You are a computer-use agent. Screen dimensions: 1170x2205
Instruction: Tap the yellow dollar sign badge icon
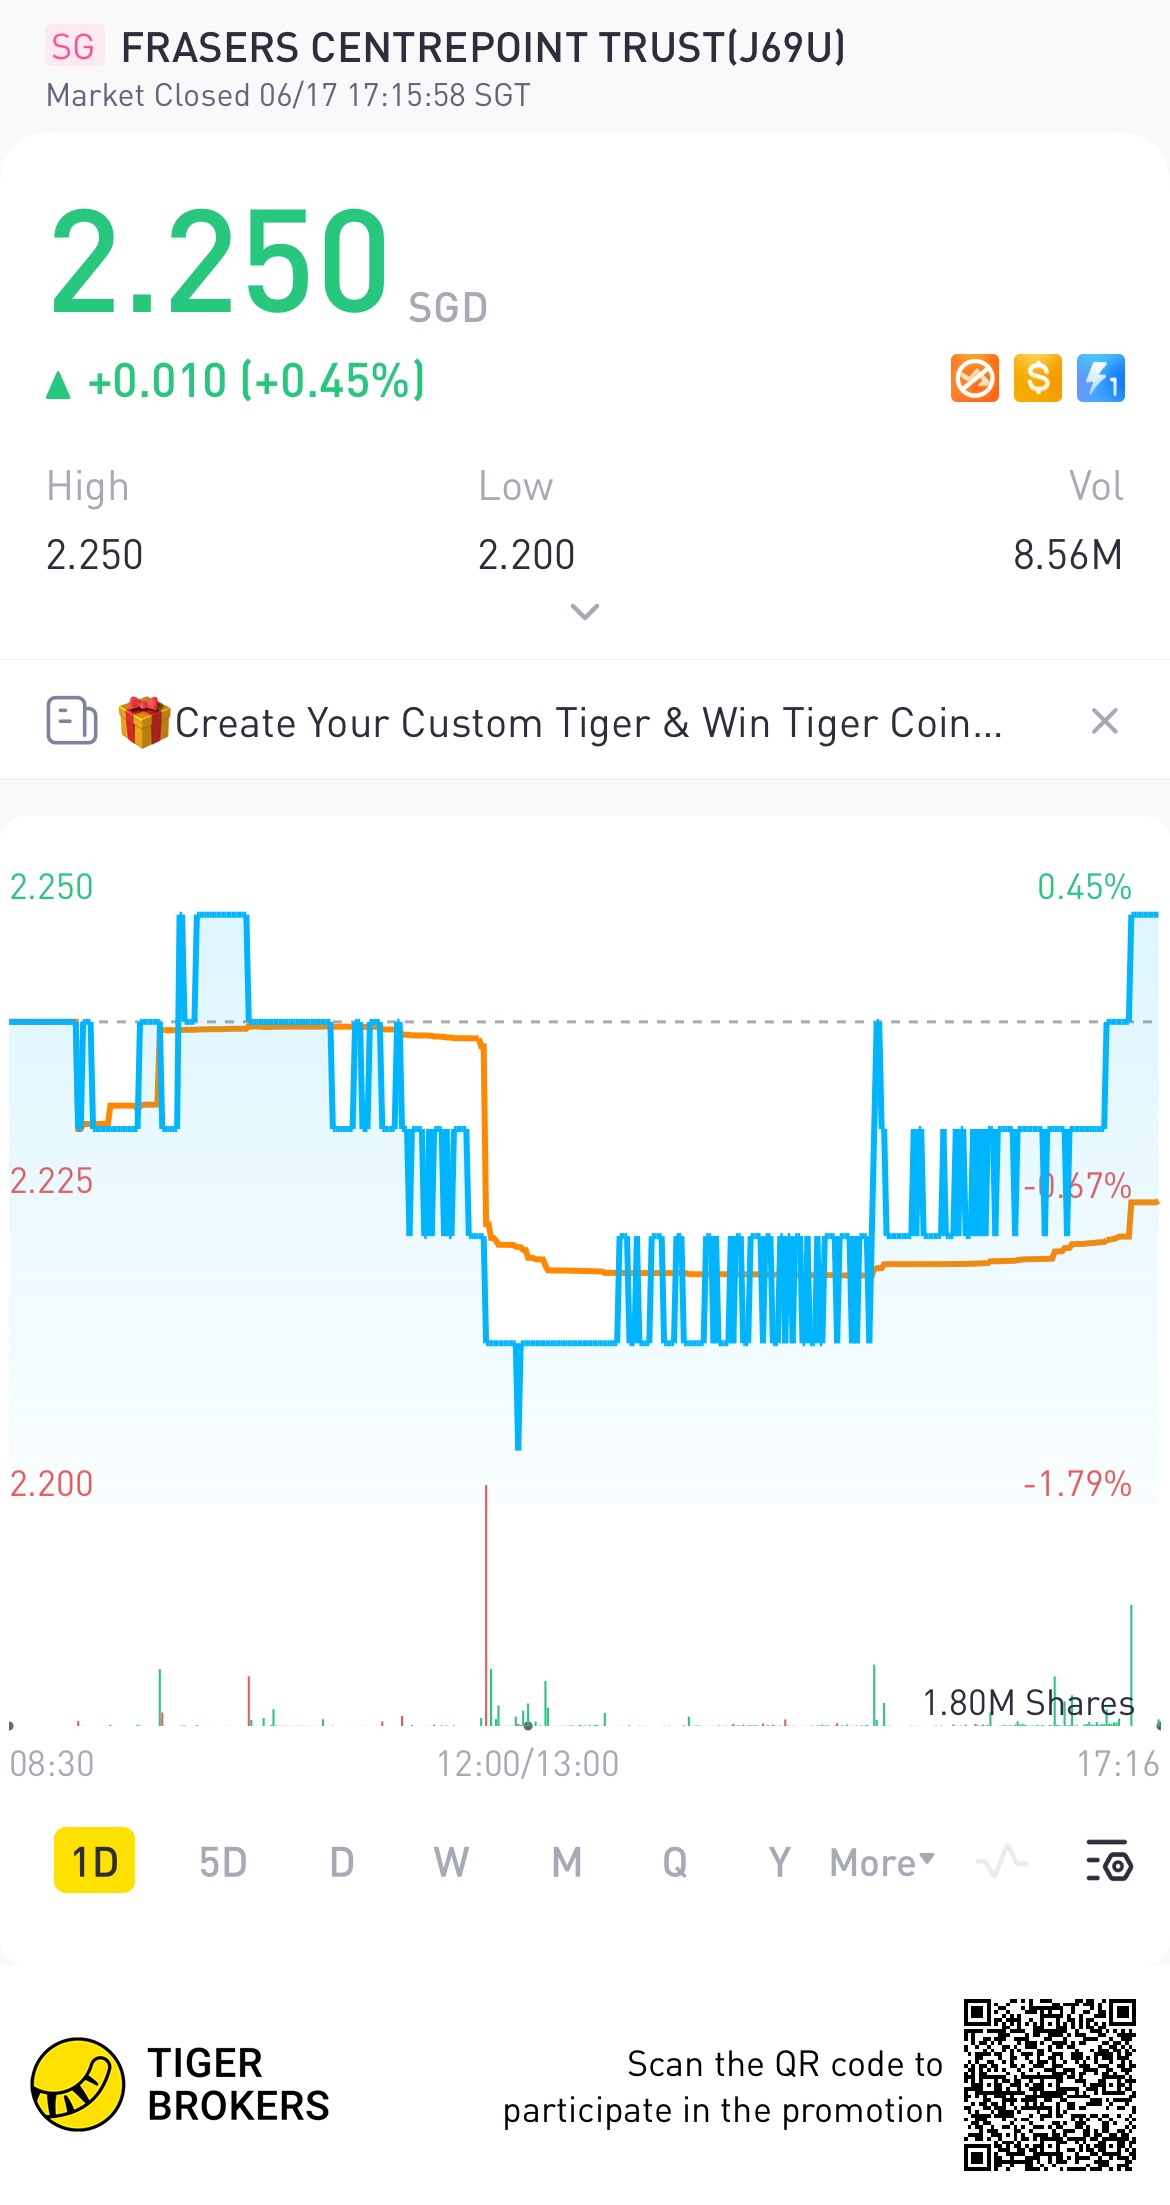click(x=1038, y=379)
